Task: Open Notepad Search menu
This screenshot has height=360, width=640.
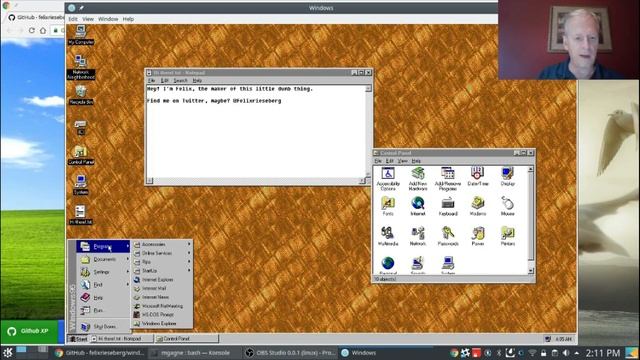Action: (180, 80)
